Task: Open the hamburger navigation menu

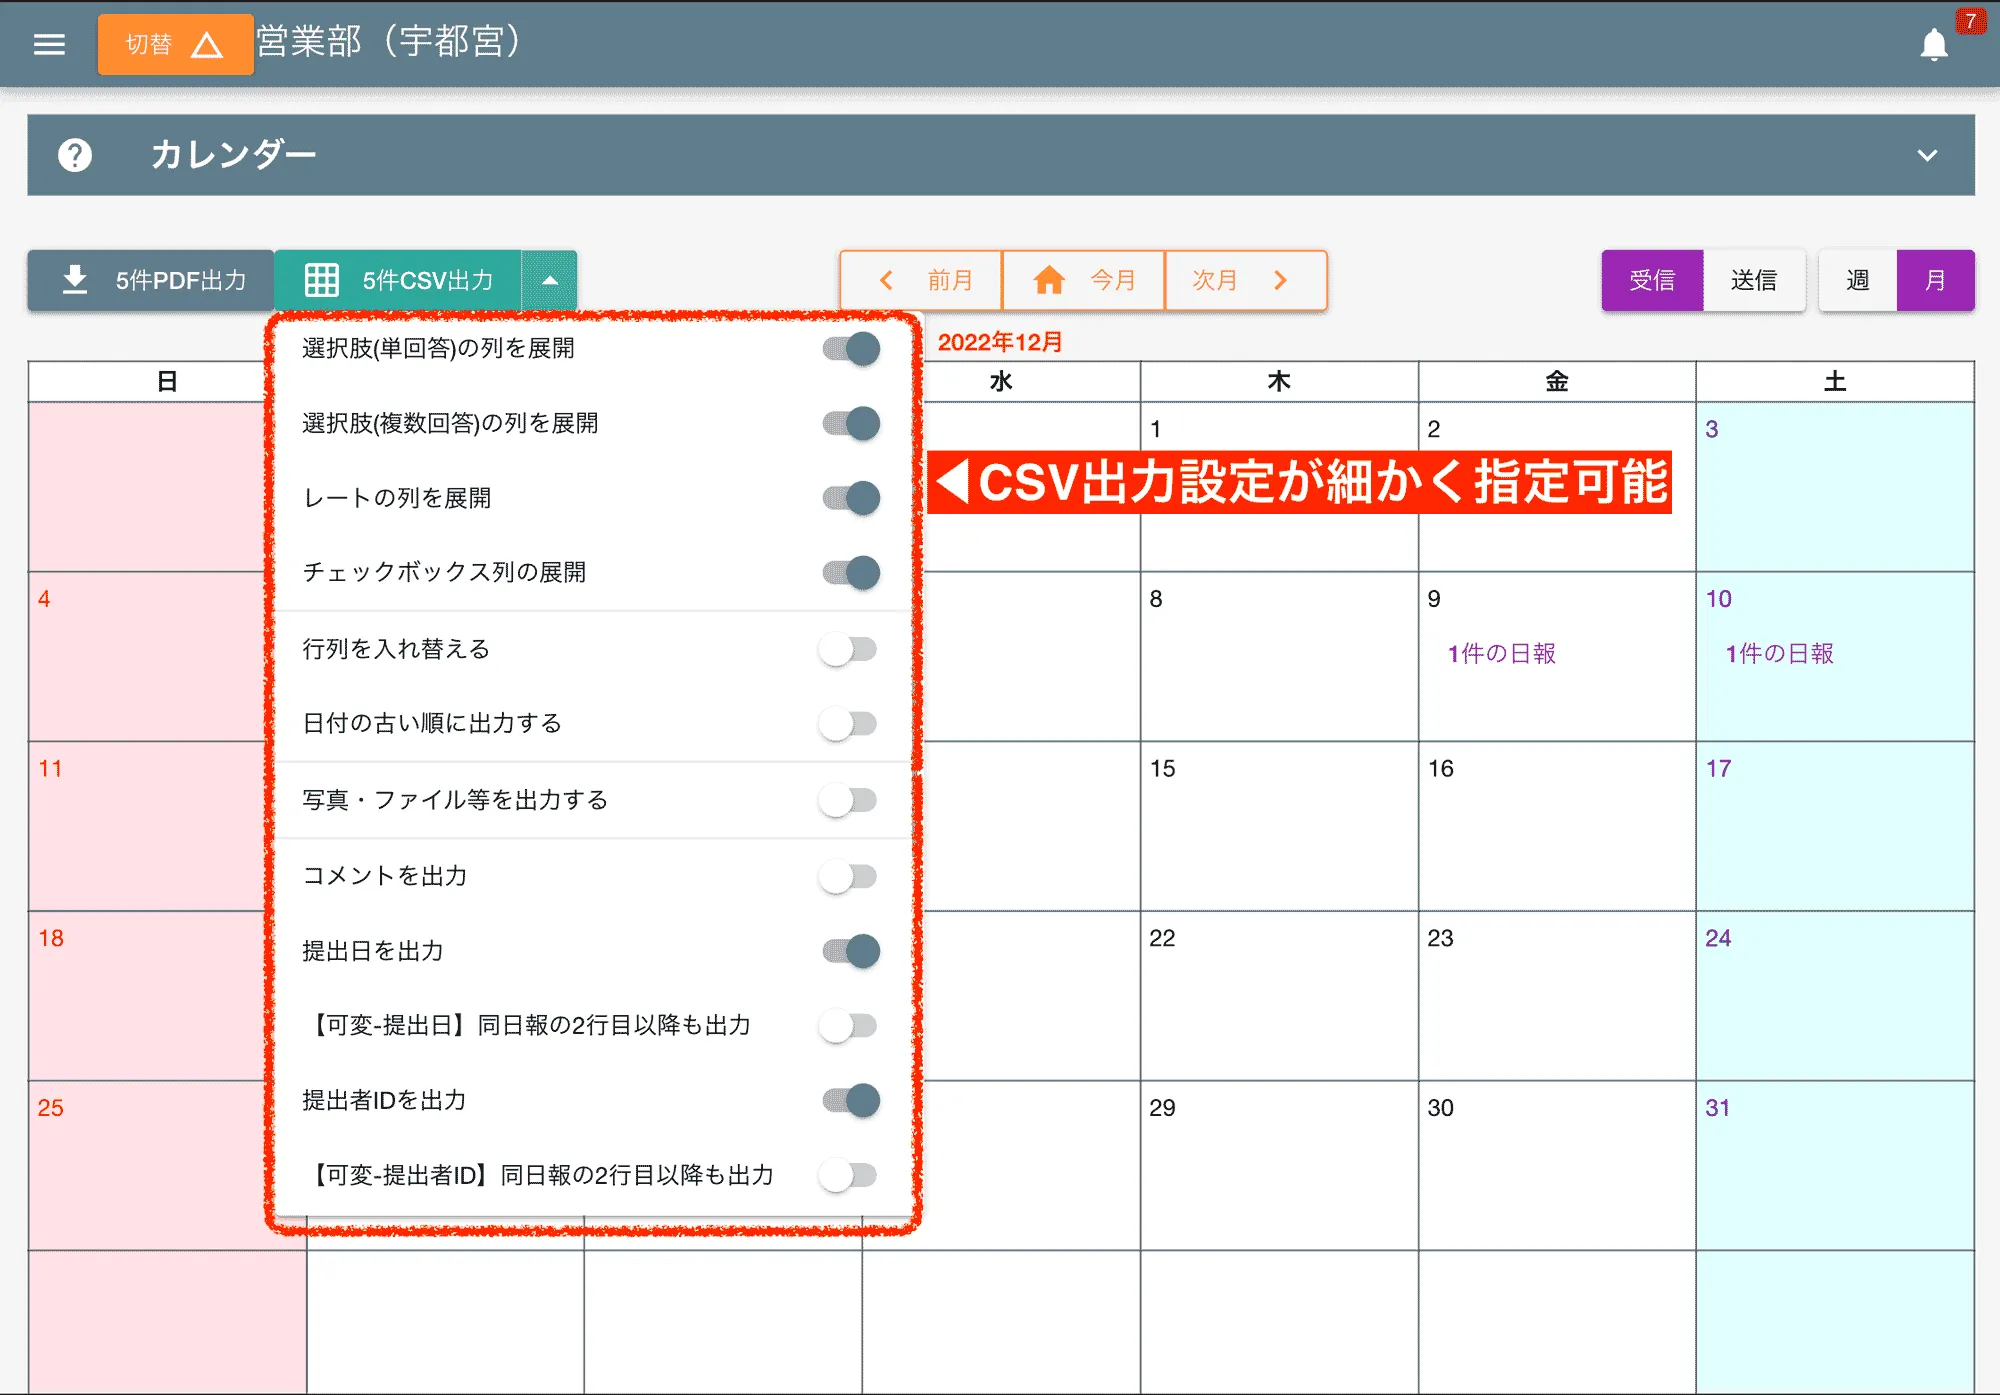Action: tap(48, 44)
